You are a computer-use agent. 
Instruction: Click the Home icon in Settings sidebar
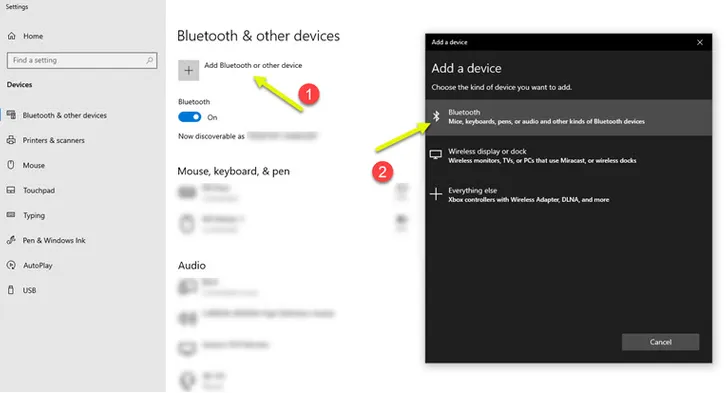(12, 36)
